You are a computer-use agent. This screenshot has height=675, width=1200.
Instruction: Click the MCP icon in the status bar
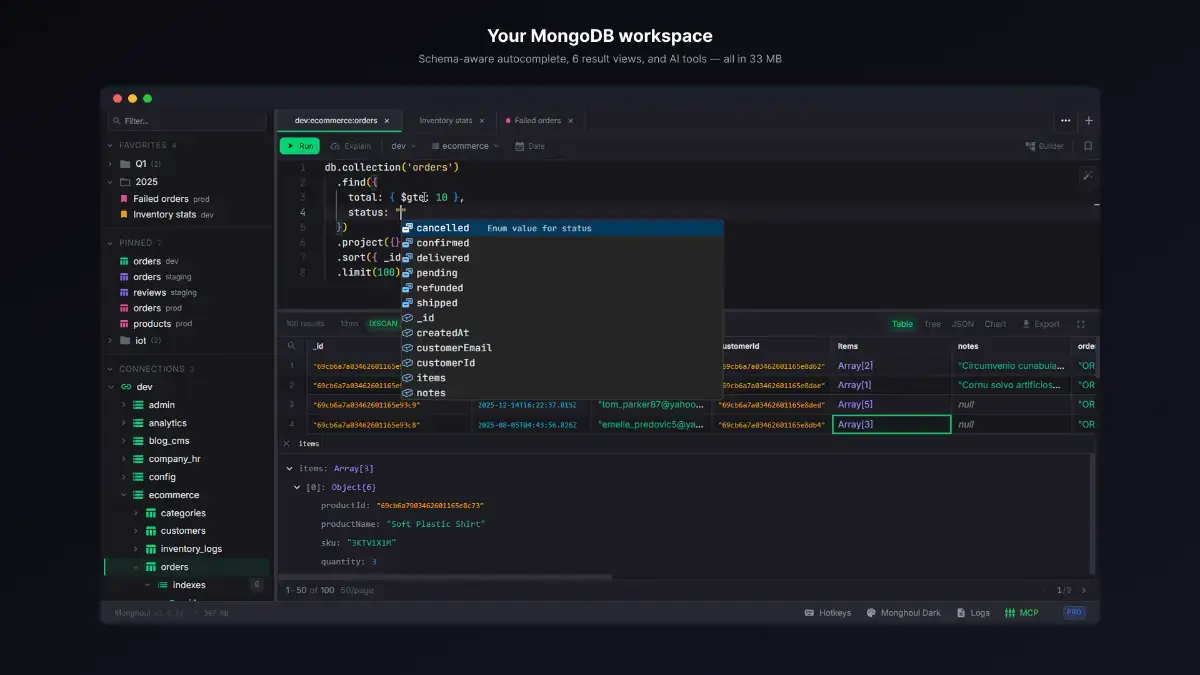click(1022, 612)
